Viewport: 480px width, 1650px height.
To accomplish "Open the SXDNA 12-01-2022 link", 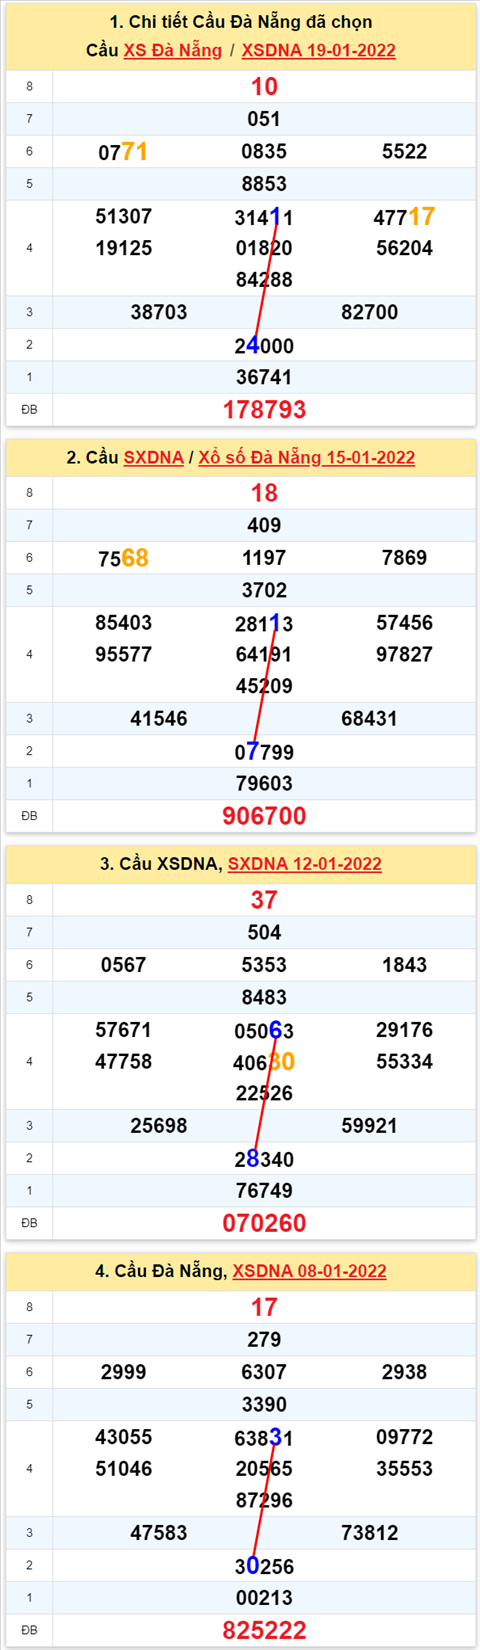I will point(304,863).
